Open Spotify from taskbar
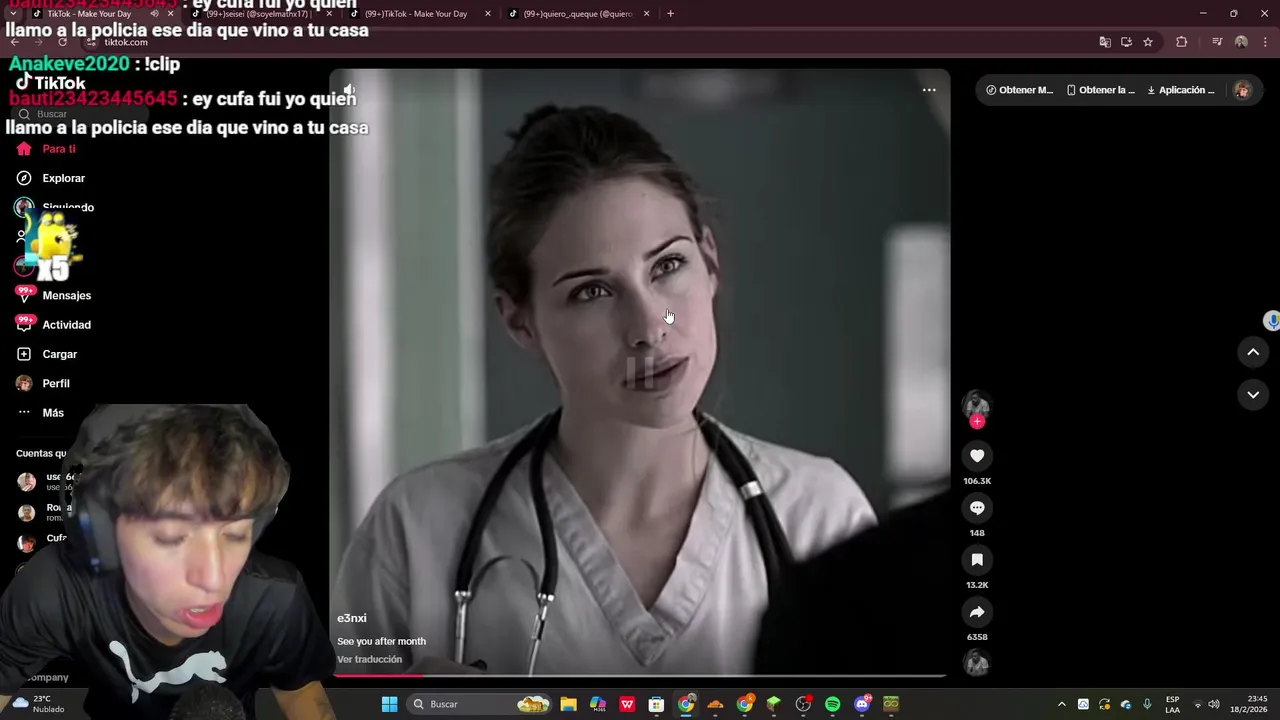The height and width of the screenshot is (720, 1280). [832, 704]
